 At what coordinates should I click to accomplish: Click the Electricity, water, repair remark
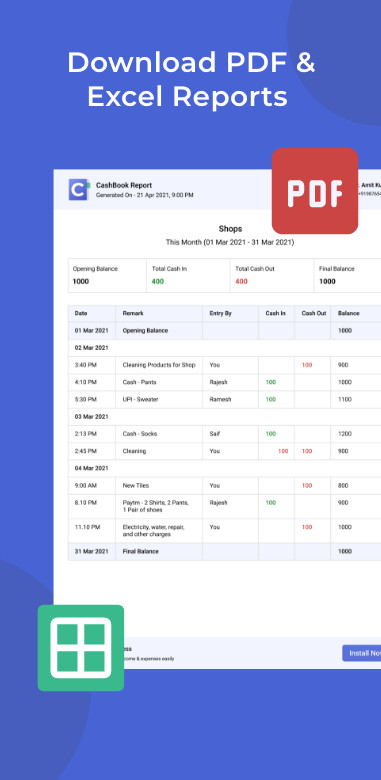(154, 530)
